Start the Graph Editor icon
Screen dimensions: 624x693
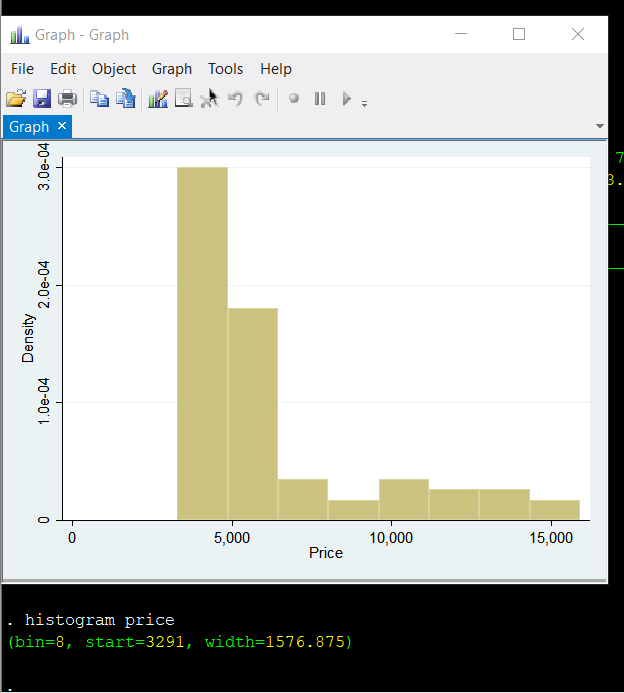pos(158,99)
